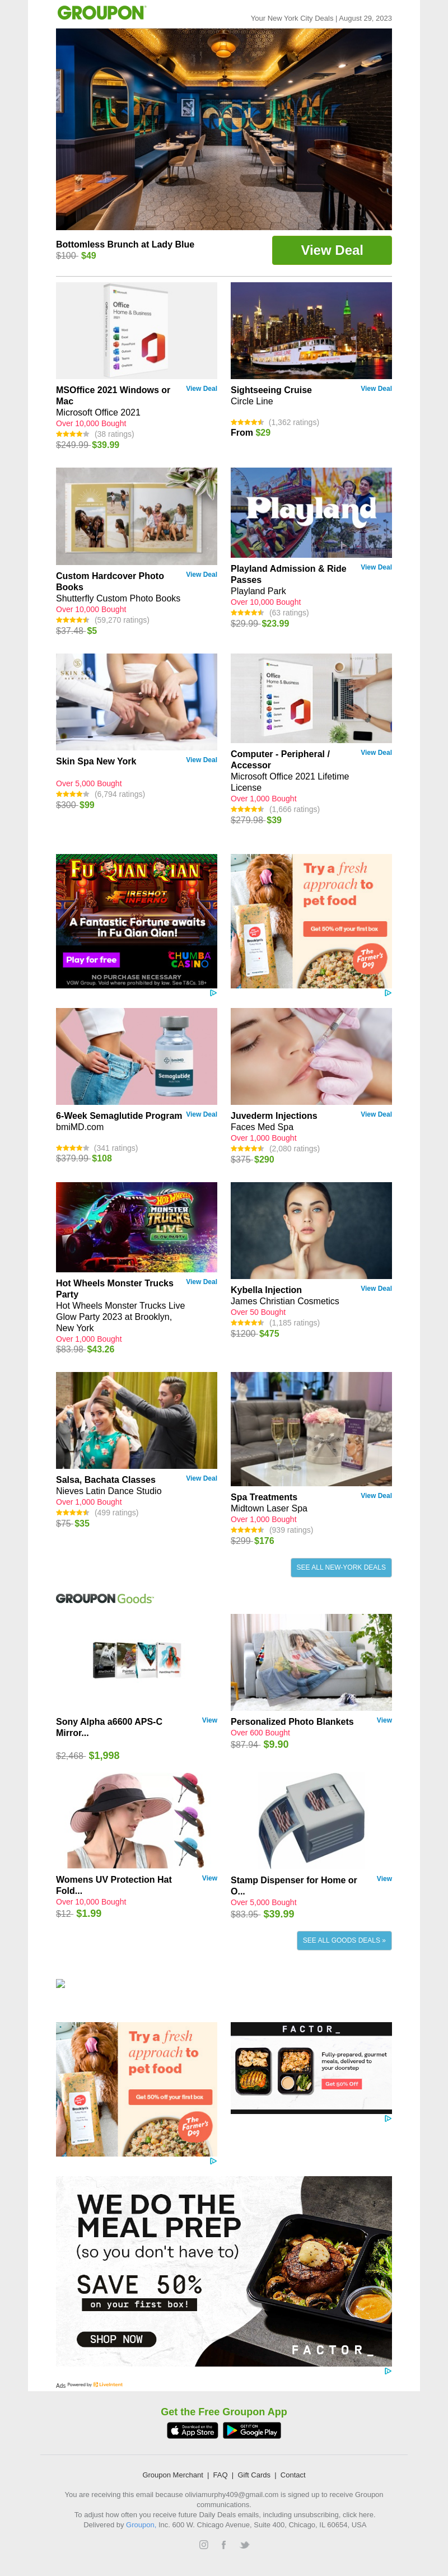This screenshot has height=2576, width=448.
Task: Click the green View Deal button
Action: click(x=332, y=250)
